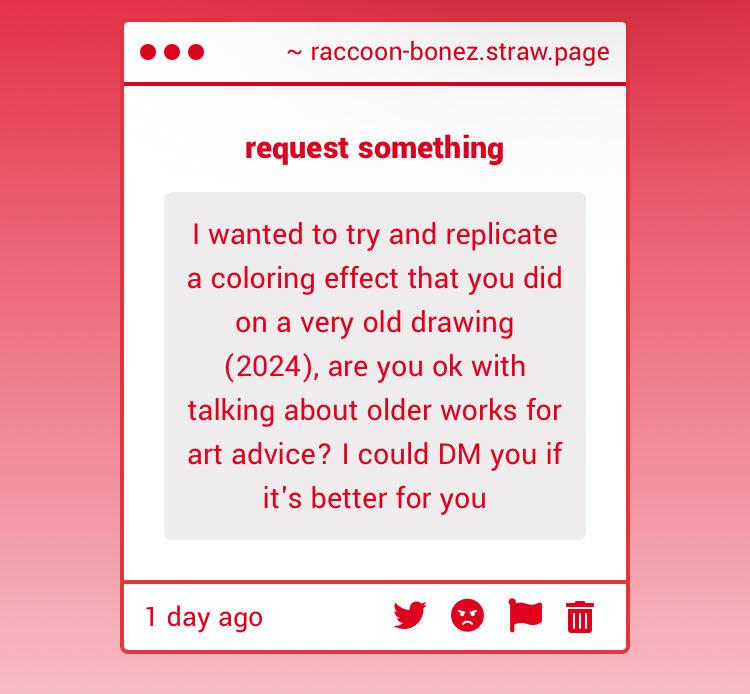Viewport: 750px width, 694px height.
Task: Select the rightmost of the three red dots
Action: tap(196, 52)
